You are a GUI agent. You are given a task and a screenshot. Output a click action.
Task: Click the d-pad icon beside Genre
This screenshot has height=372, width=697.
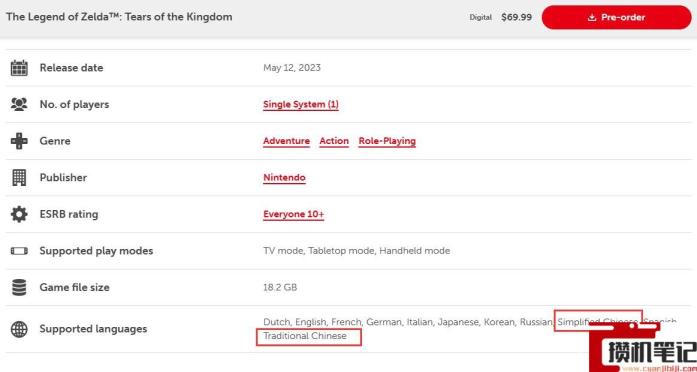point(19,141)
